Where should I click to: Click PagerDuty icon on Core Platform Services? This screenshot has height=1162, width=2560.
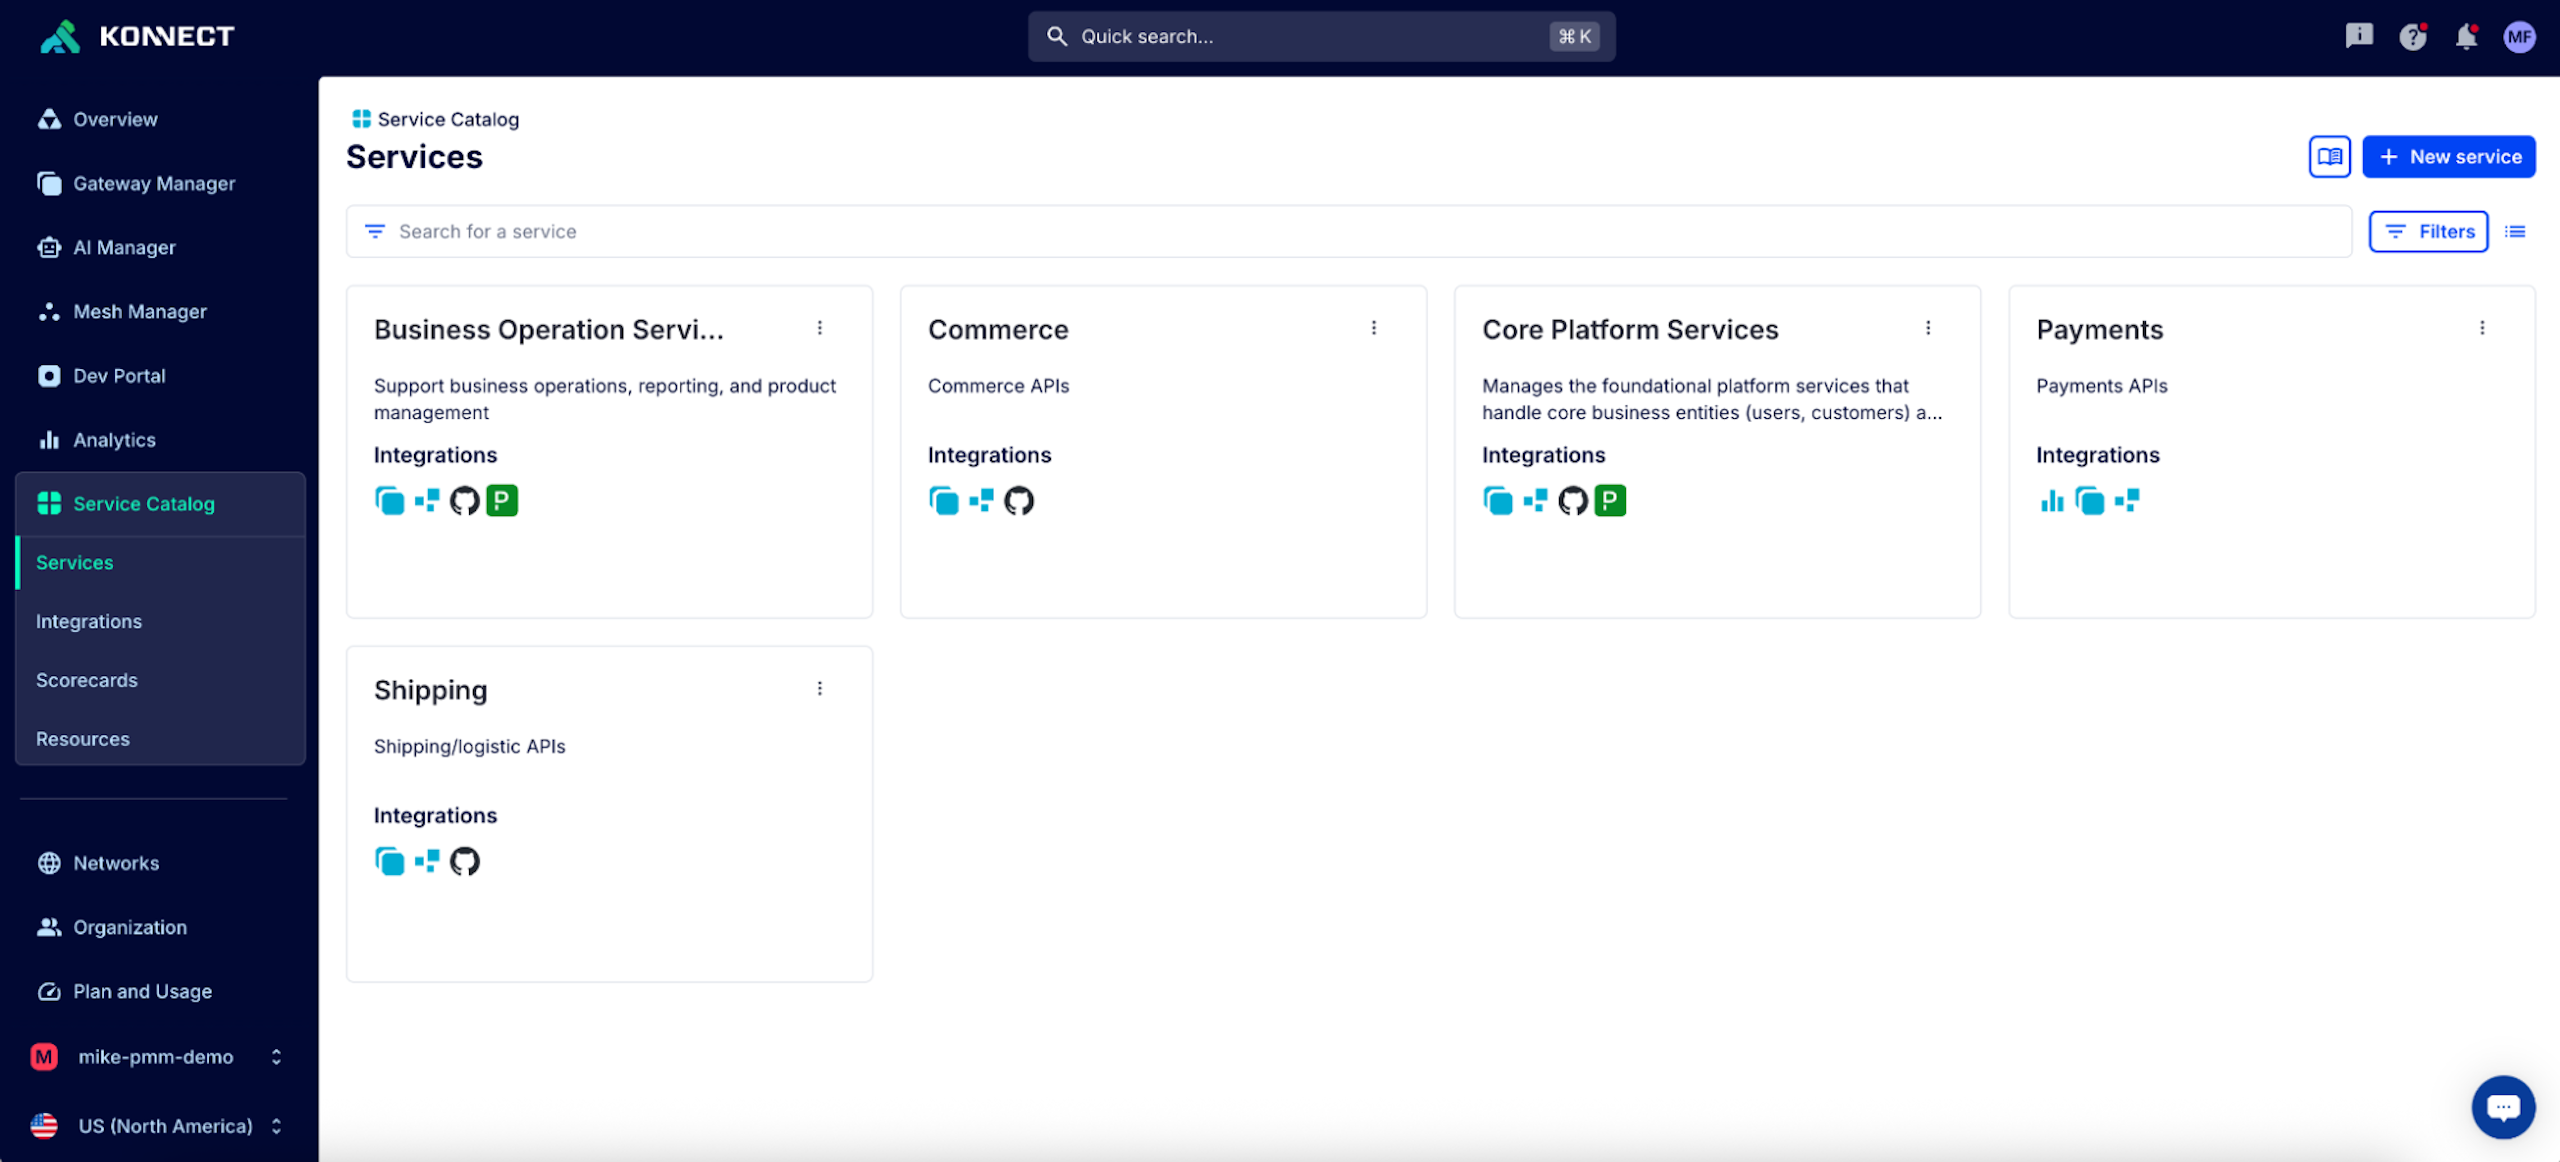(1610, 501)
